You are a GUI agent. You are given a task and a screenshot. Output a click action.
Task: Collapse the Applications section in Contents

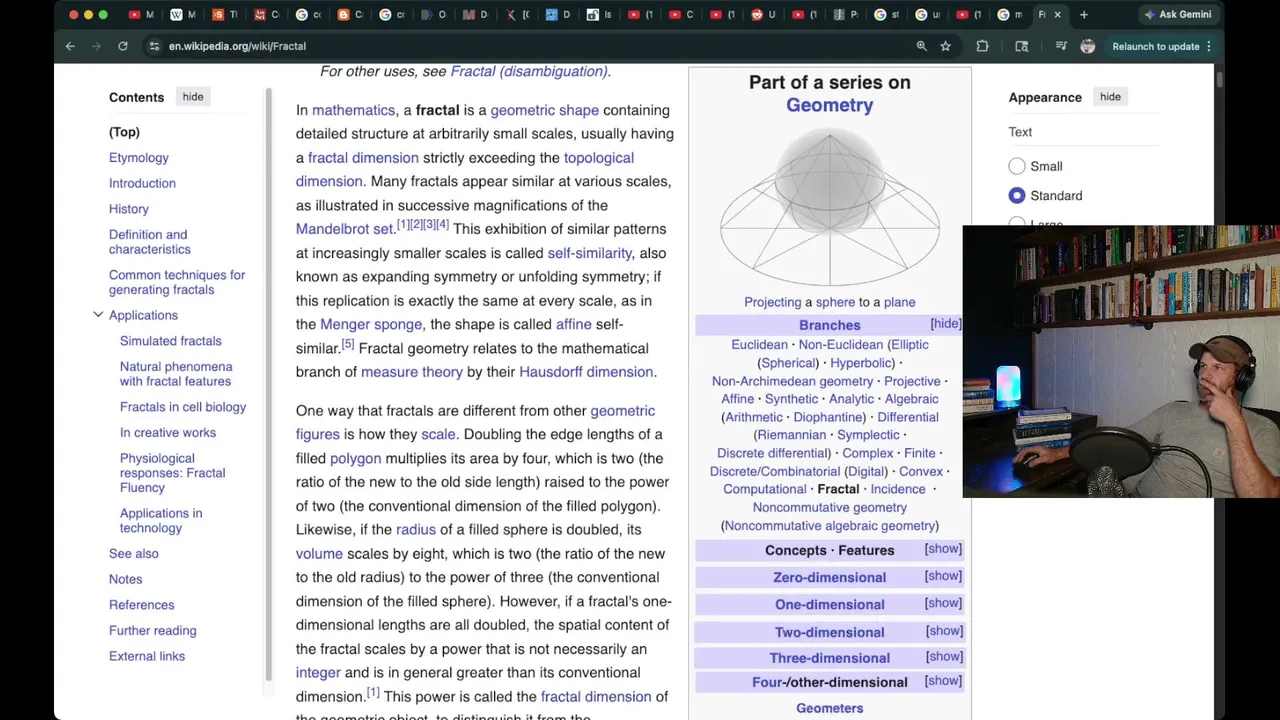tap(98, 315)
